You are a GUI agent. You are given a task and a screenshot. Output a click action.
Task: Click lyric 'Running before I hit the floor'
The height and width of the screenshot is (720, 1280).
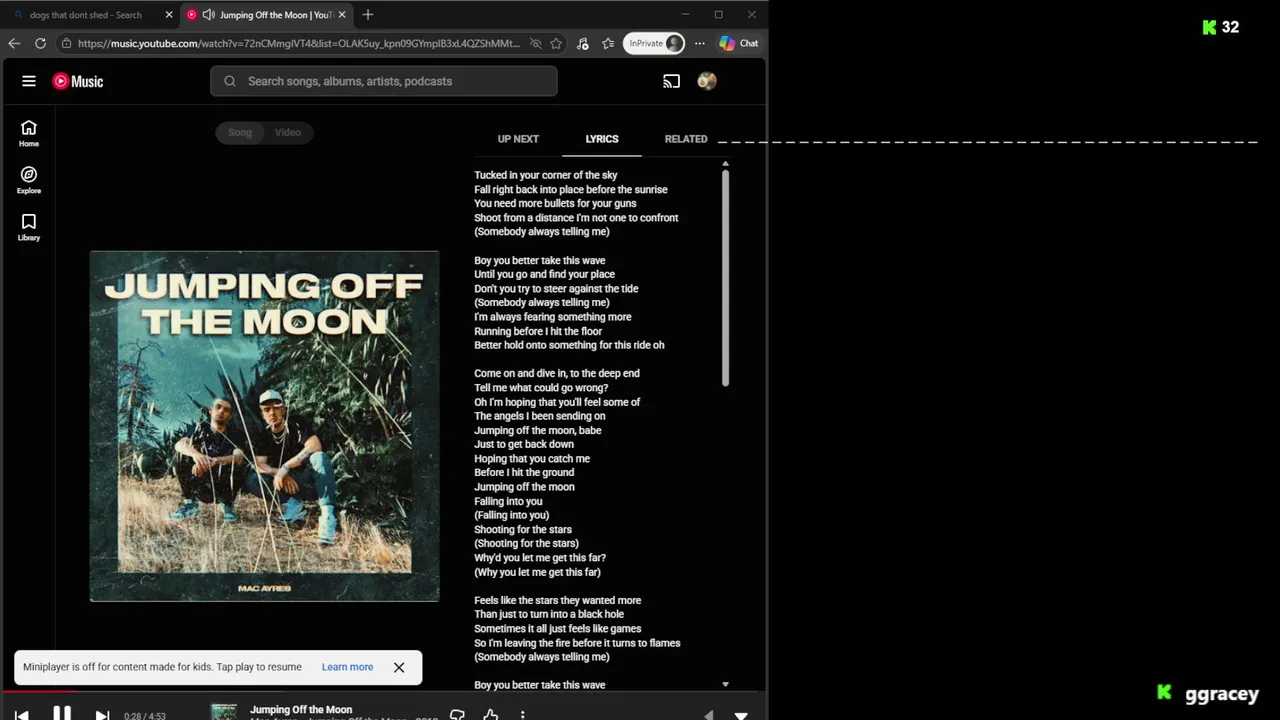(538, 331)
